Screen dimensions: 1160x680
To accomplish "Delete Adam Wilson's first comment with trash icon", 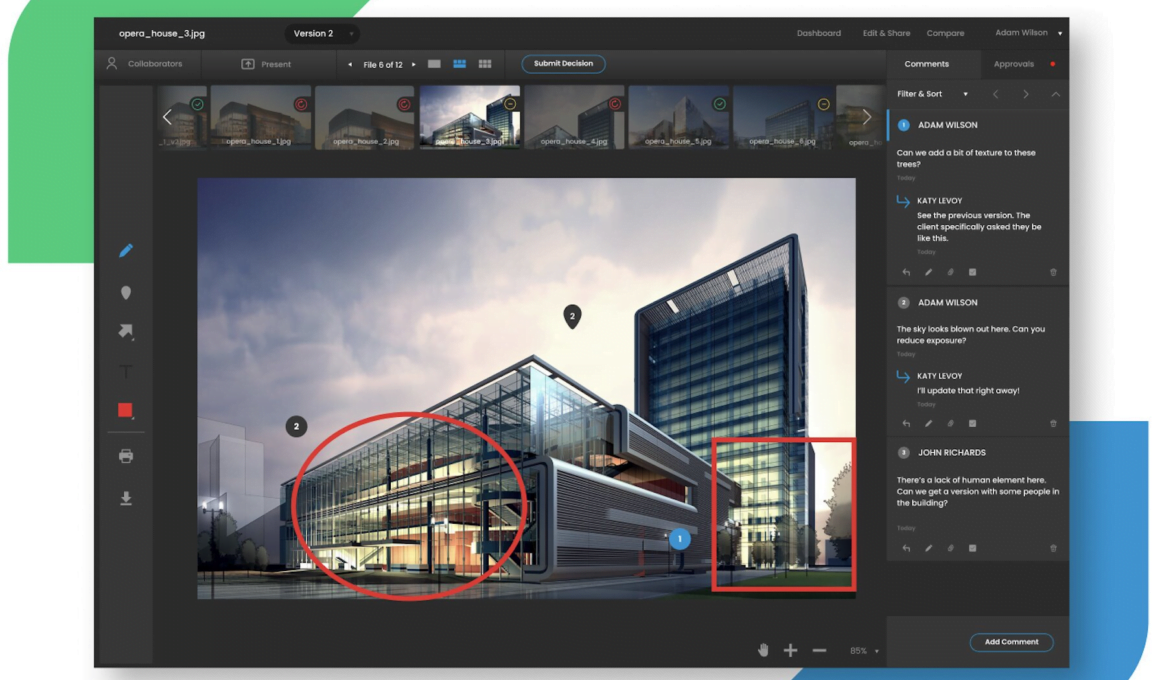I will 1053,272.
